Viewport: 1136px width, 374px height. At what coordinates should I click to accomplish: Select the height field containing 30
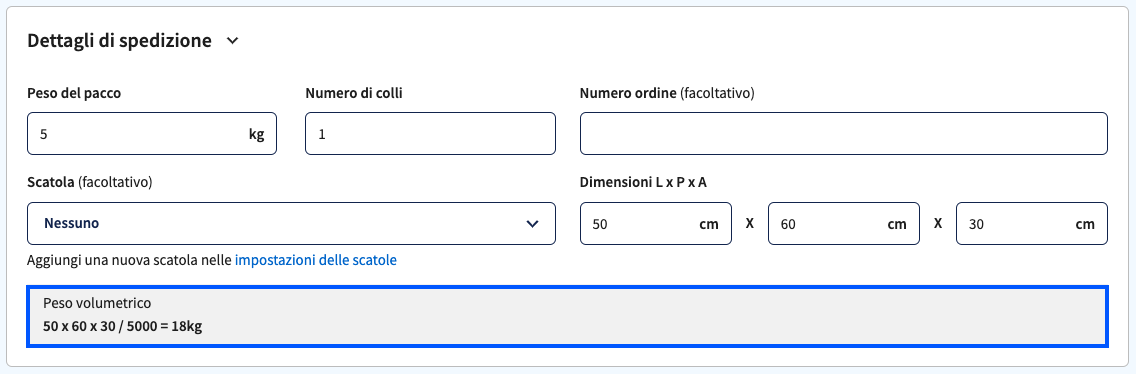pos(1032,223)
